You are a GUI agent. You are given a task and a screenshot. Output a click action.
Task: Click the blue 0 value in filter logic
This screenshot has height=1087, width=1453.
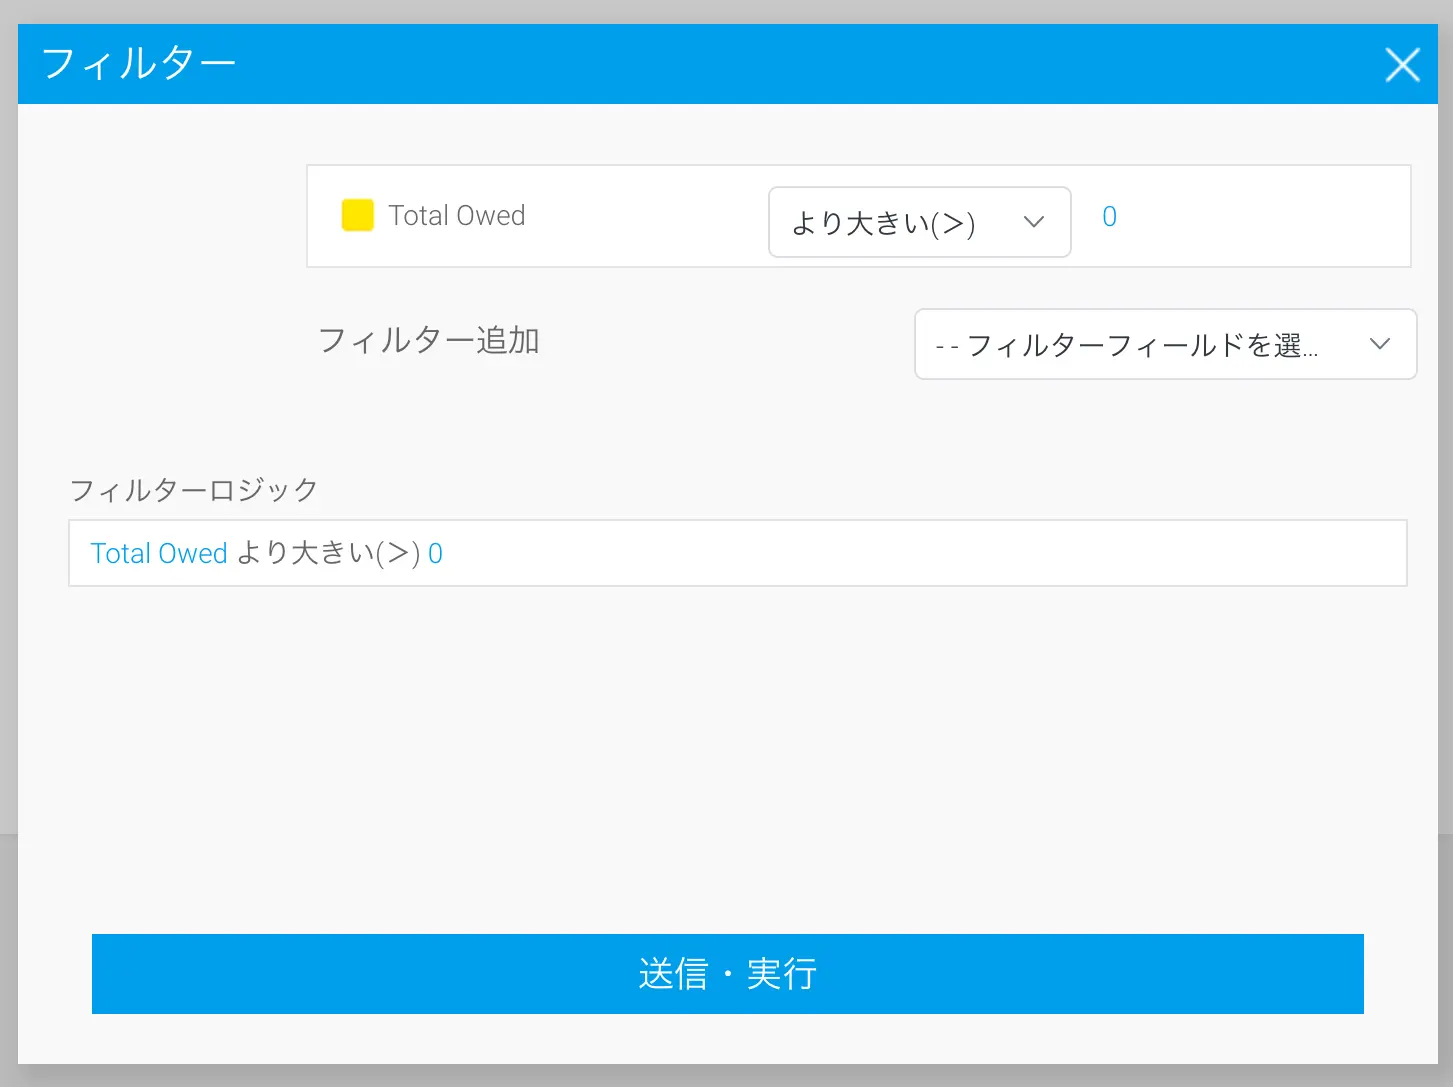pos(435,553)
